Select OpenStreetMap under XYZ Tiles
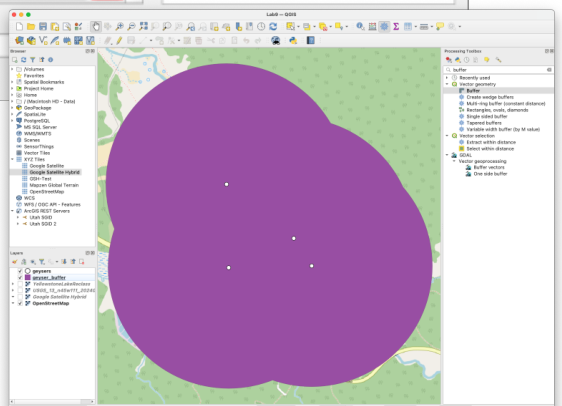 [47, 191]
